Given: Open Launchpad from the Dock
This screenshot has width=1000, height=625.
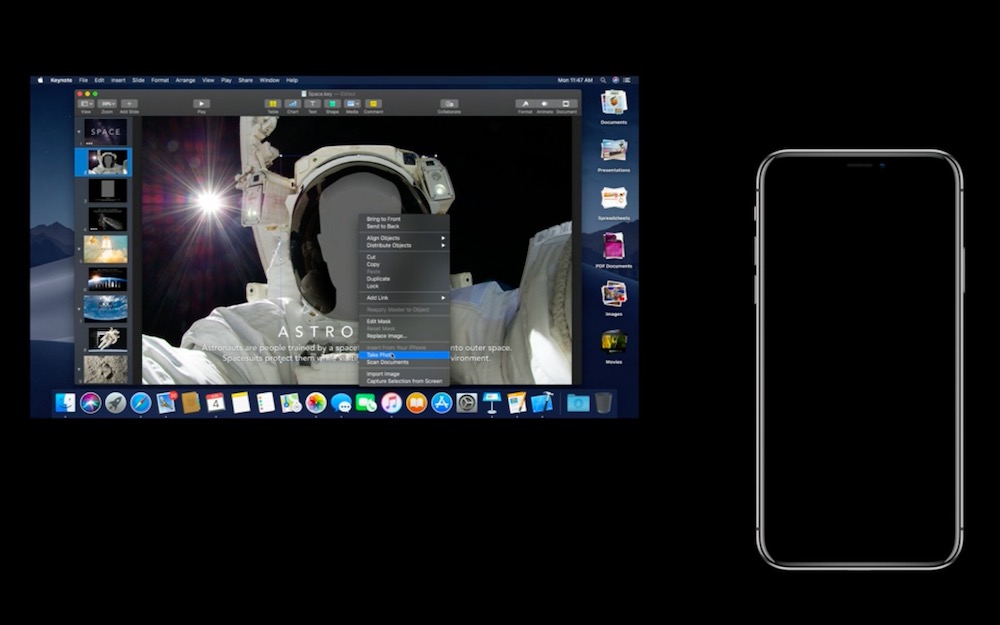Looking at the screenshot, I should click(x=115, y=402).
